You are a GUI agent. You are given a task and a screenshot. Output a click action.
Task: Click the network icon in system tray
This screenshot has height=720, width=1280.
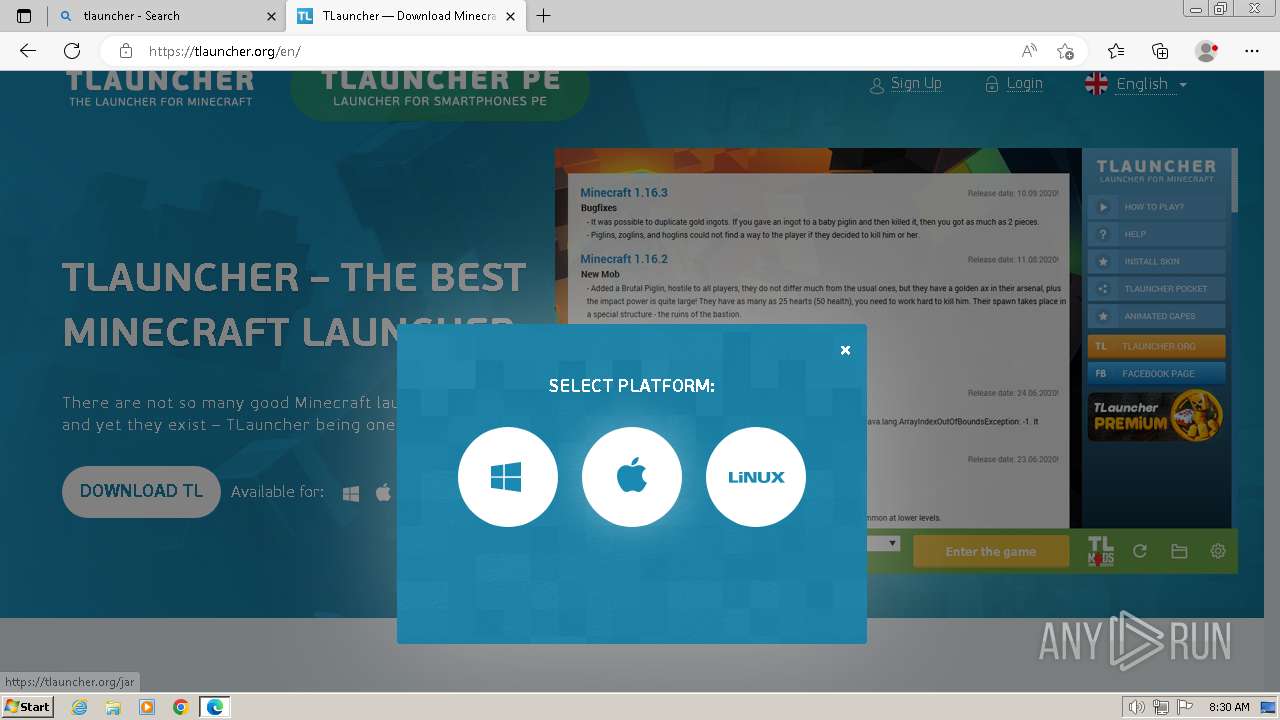(1161, 707)
